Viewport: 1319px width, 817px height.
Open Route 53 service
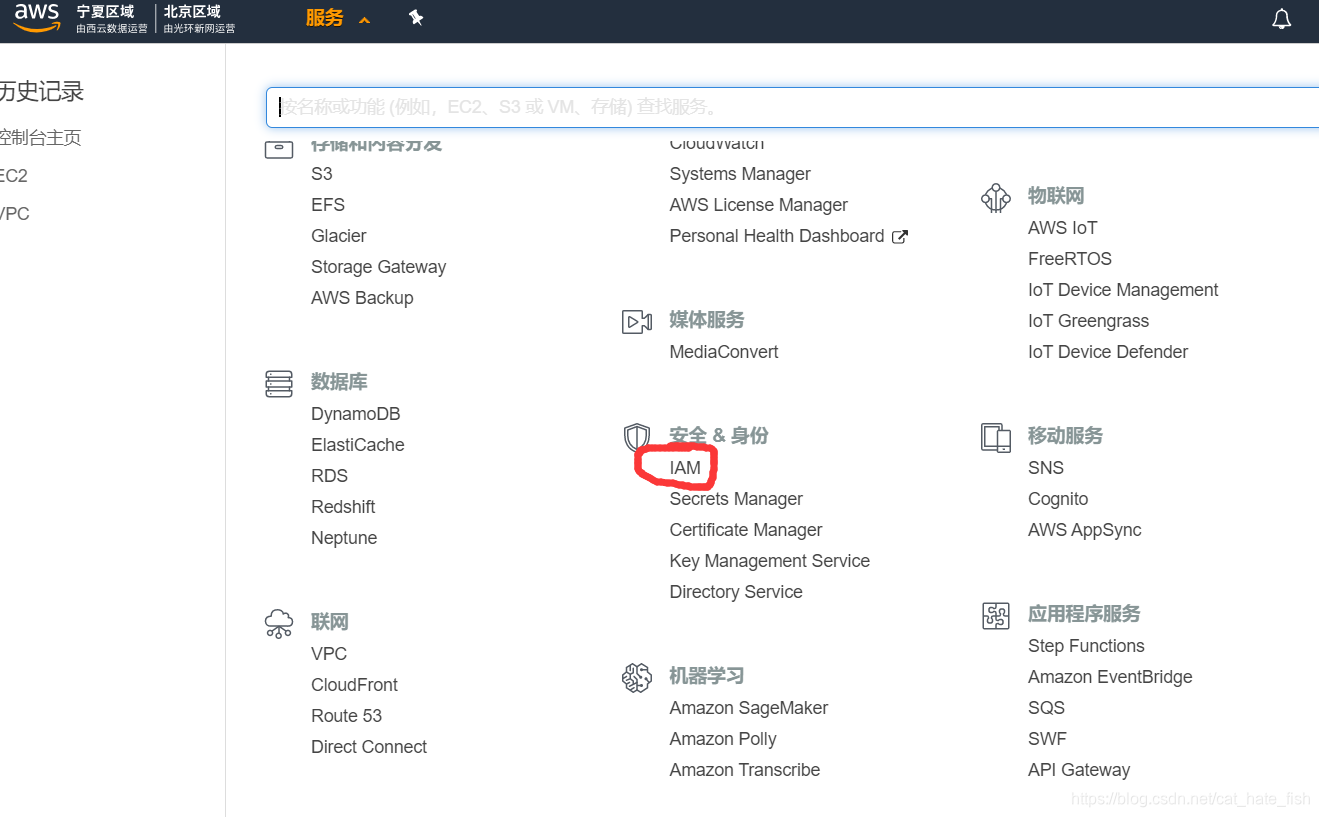point(347,716)
